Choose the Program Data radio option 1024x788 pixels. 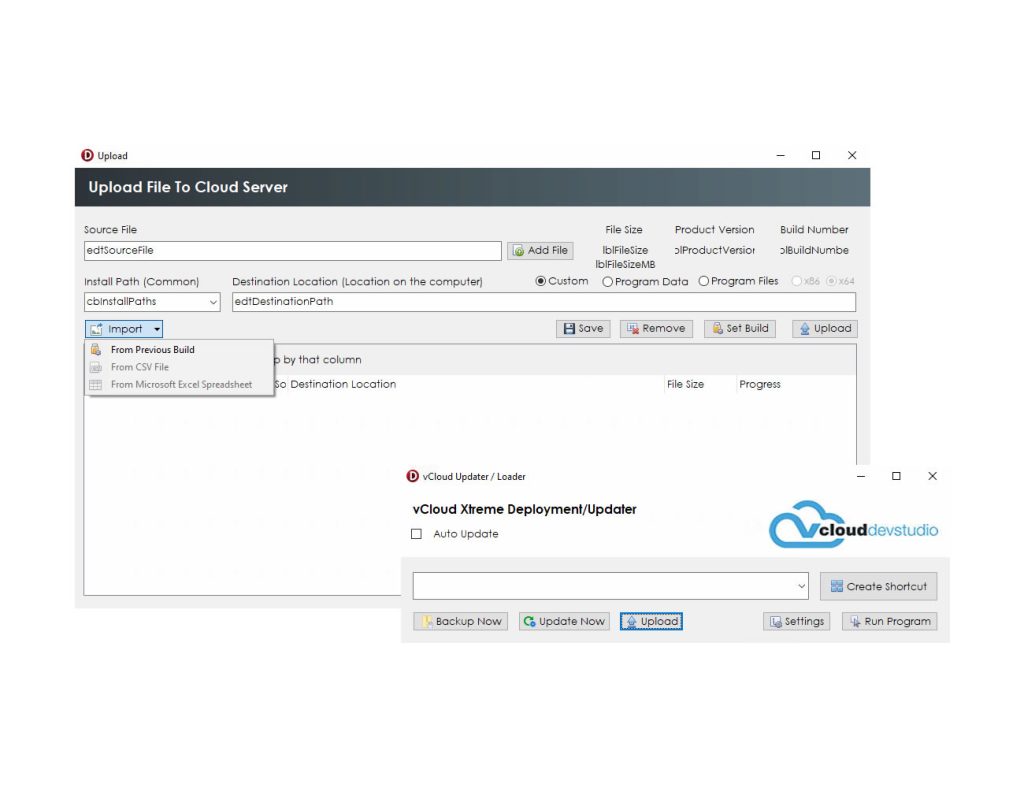tap(607, 282)
